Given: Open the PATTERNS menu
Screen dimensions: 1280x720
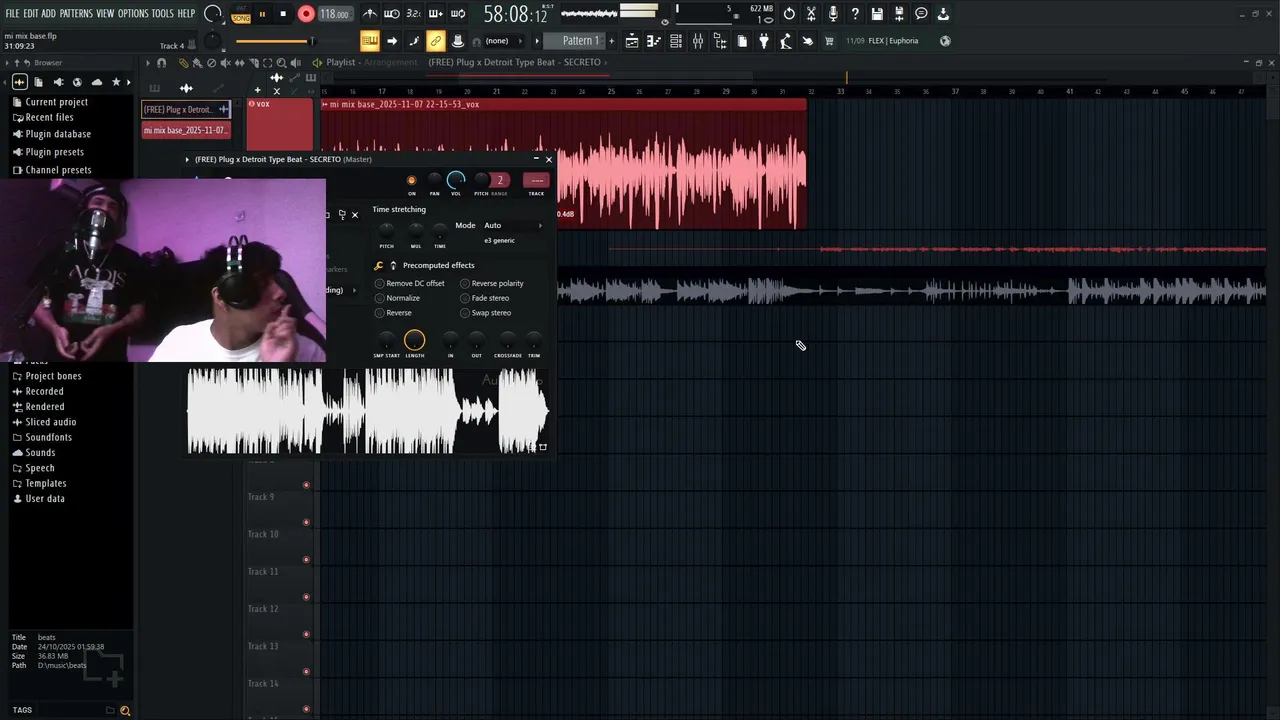Looking at the screenshot, I should coord(76,14).
